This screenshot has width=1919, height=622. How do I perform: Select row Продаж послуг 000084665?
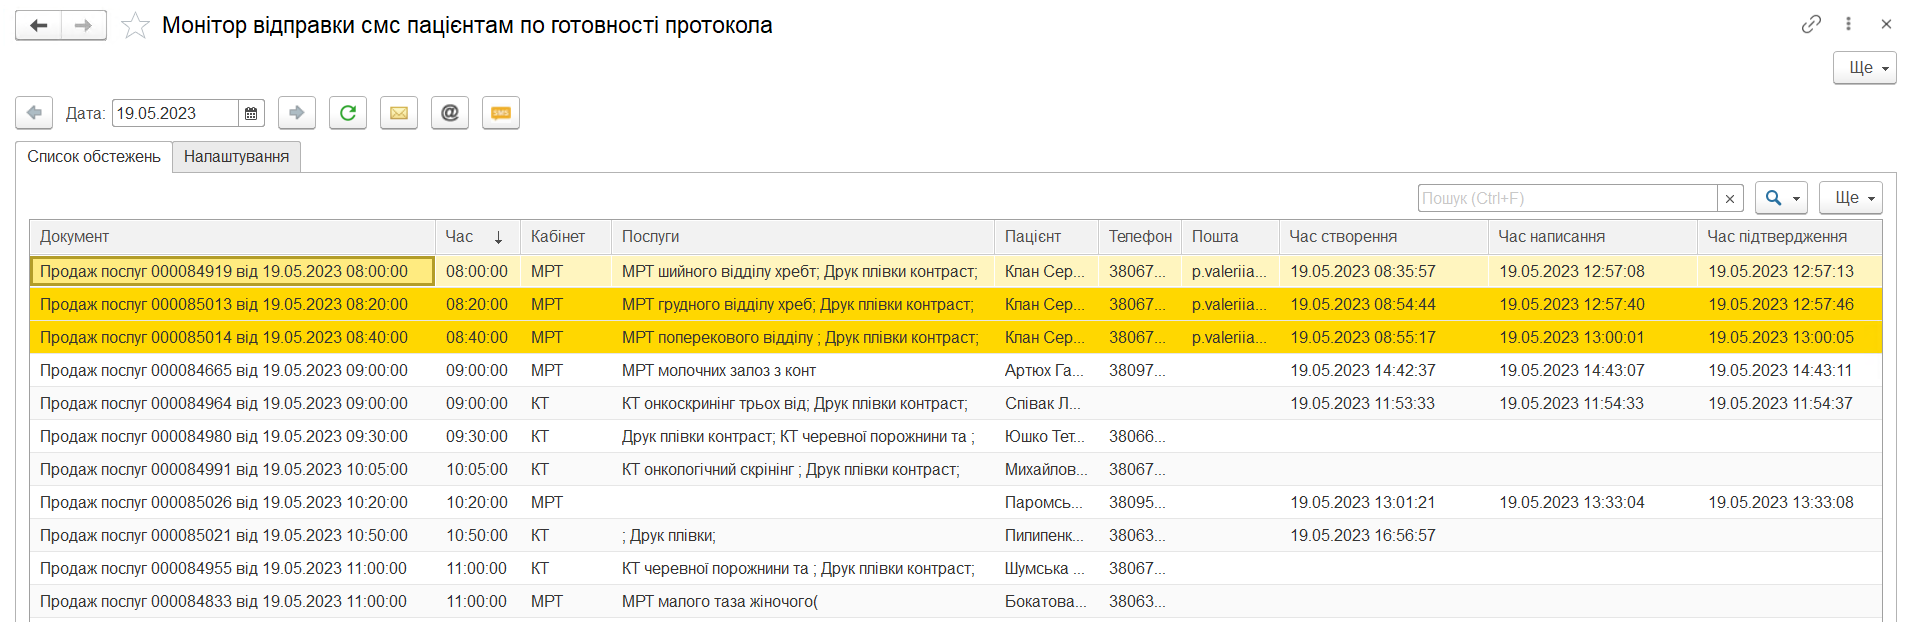[x=224, y=371]
